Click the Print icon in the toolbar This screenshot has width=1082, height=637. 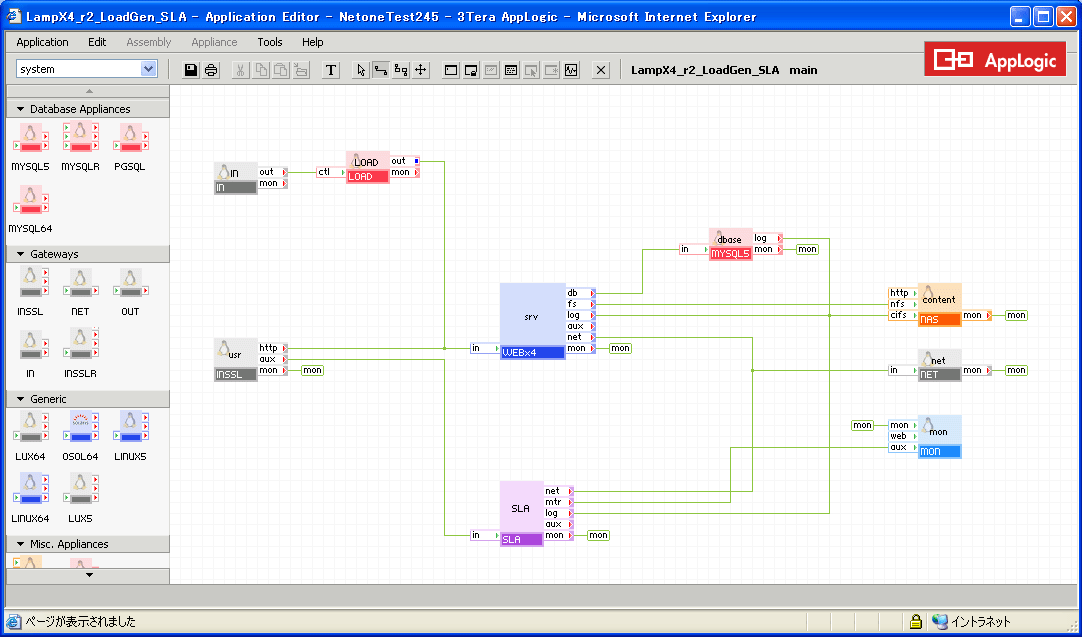coord(211,70)
